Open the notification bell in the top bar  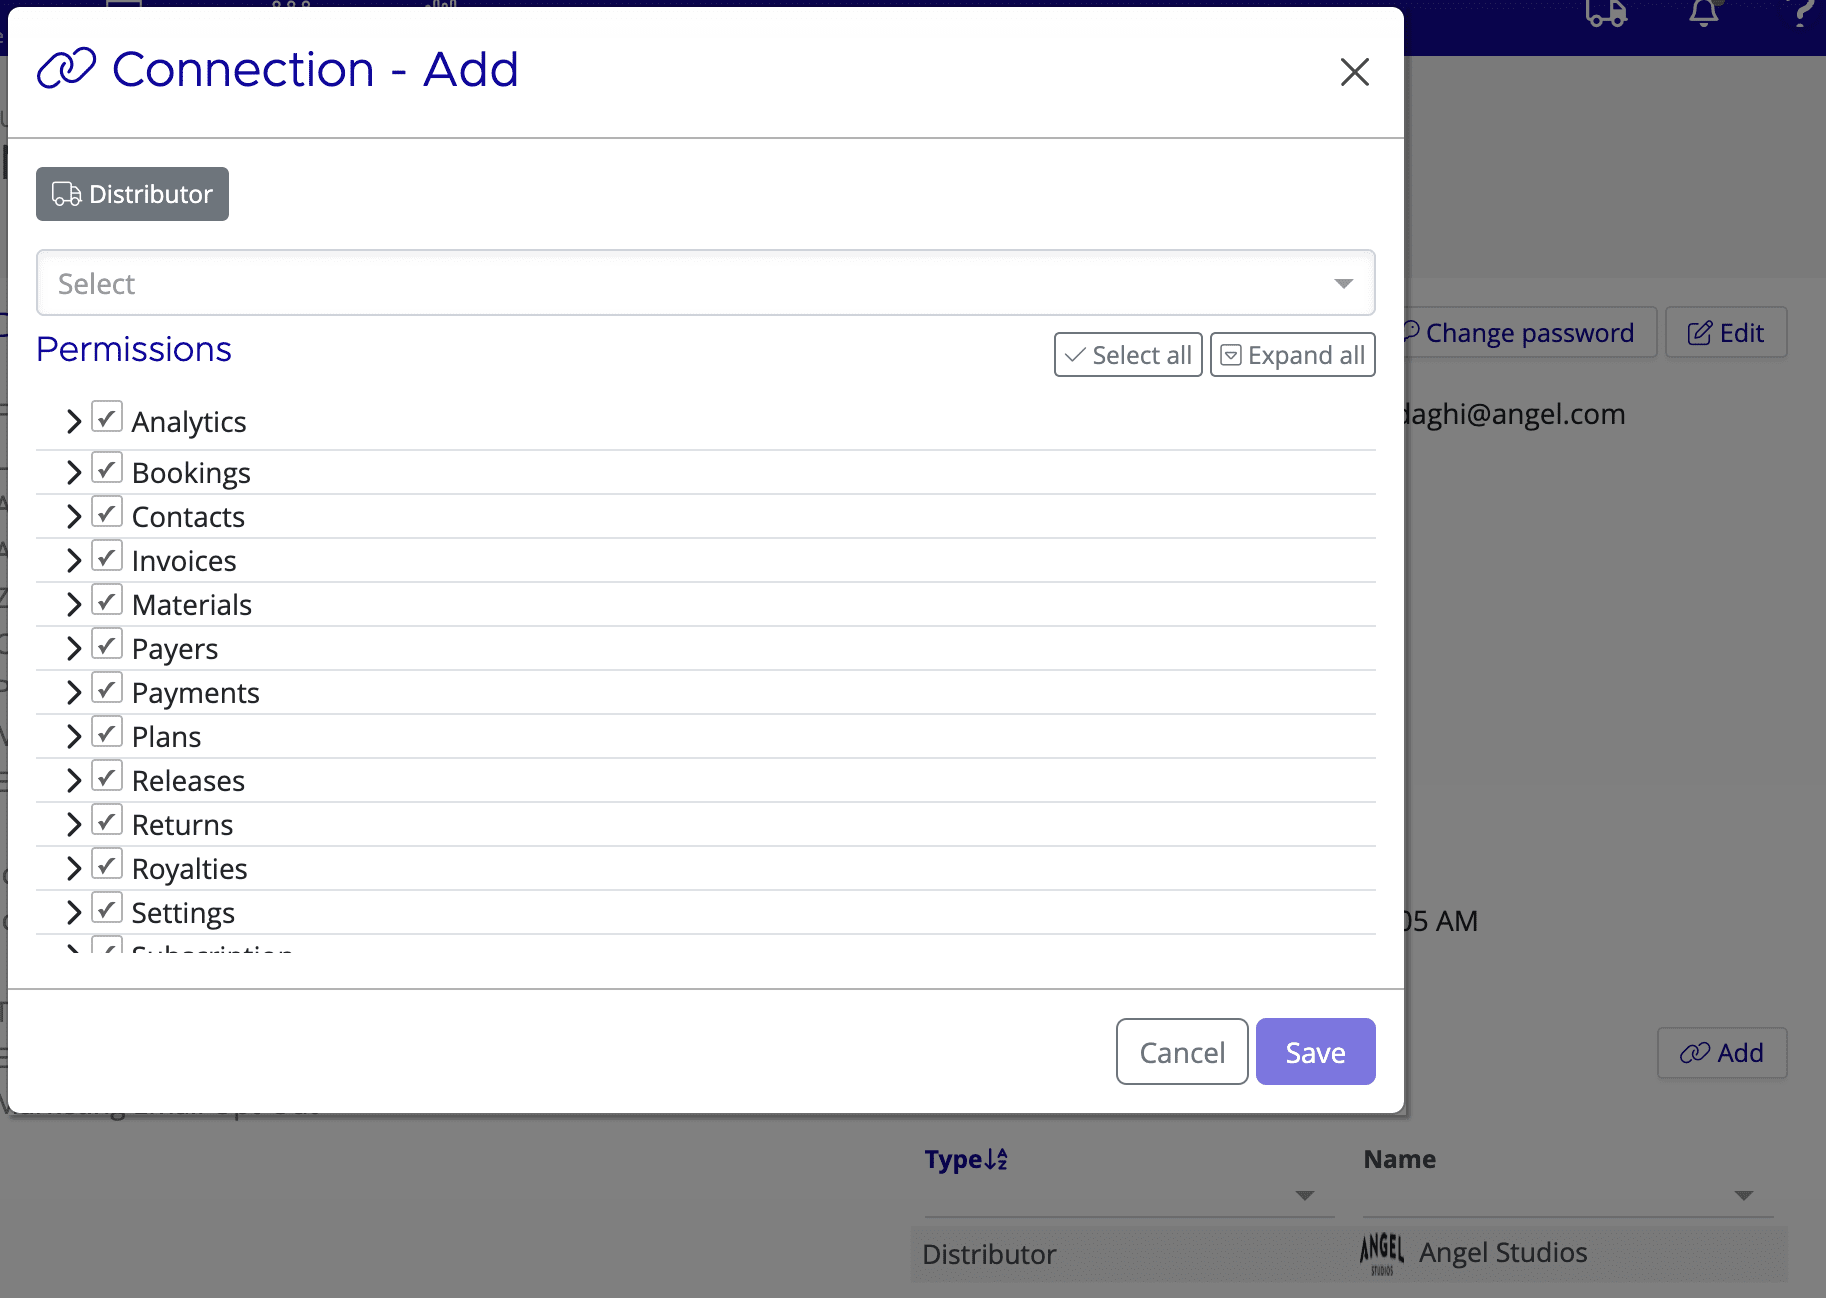click(x=1703, y=13)
